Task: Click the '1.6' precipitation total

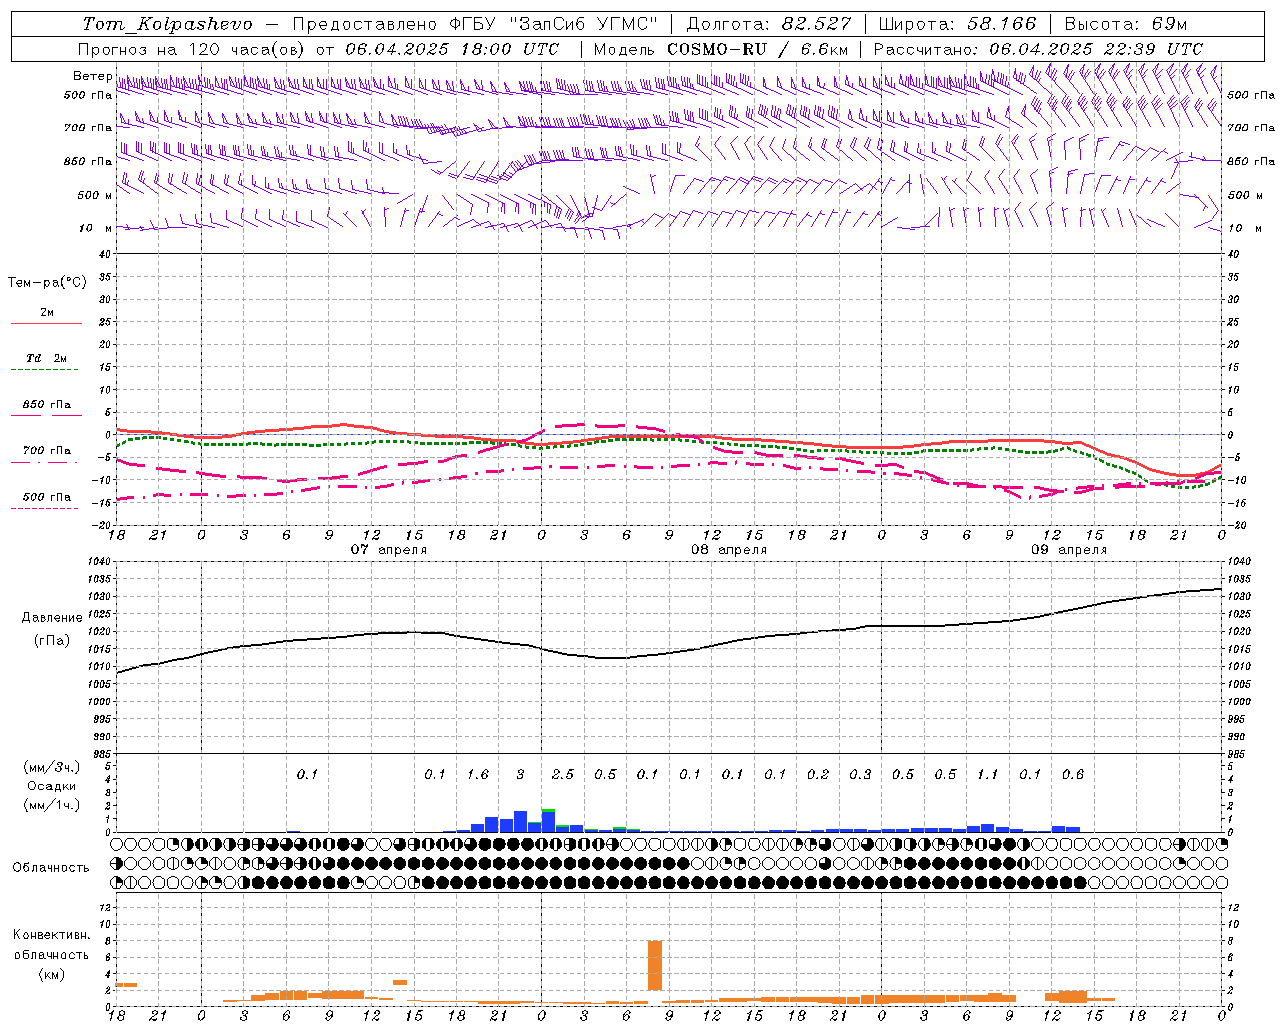Action: tap(478, 774)
